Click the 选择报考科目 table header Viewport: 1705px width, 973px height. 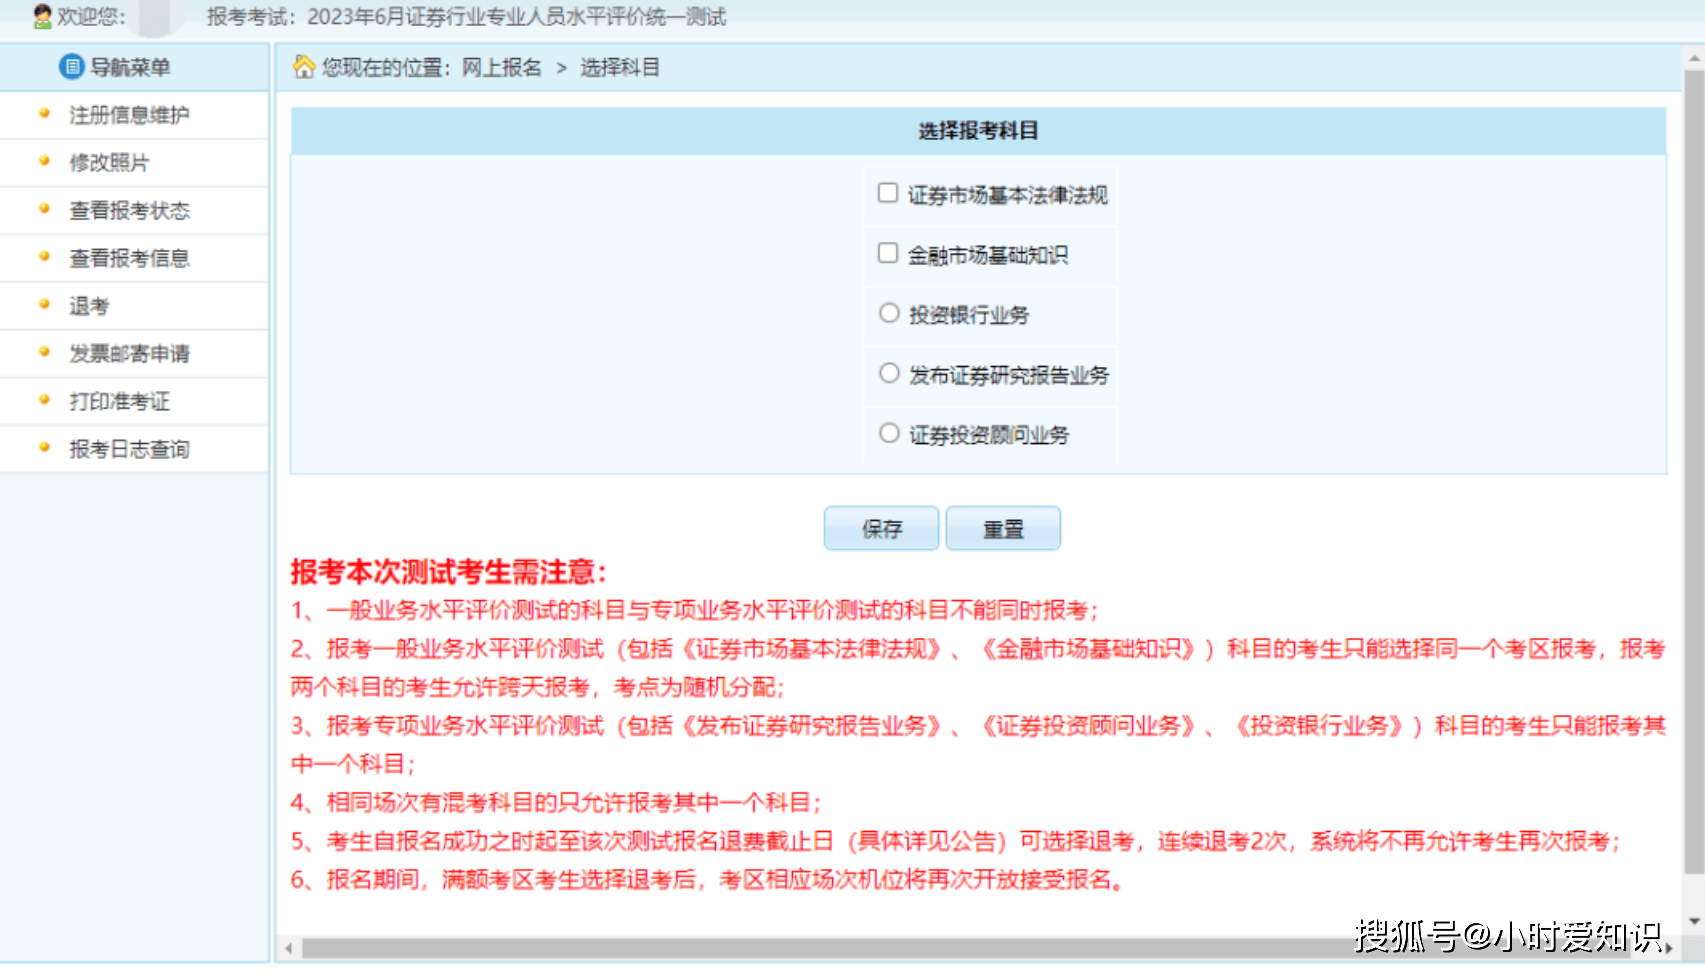978,131
